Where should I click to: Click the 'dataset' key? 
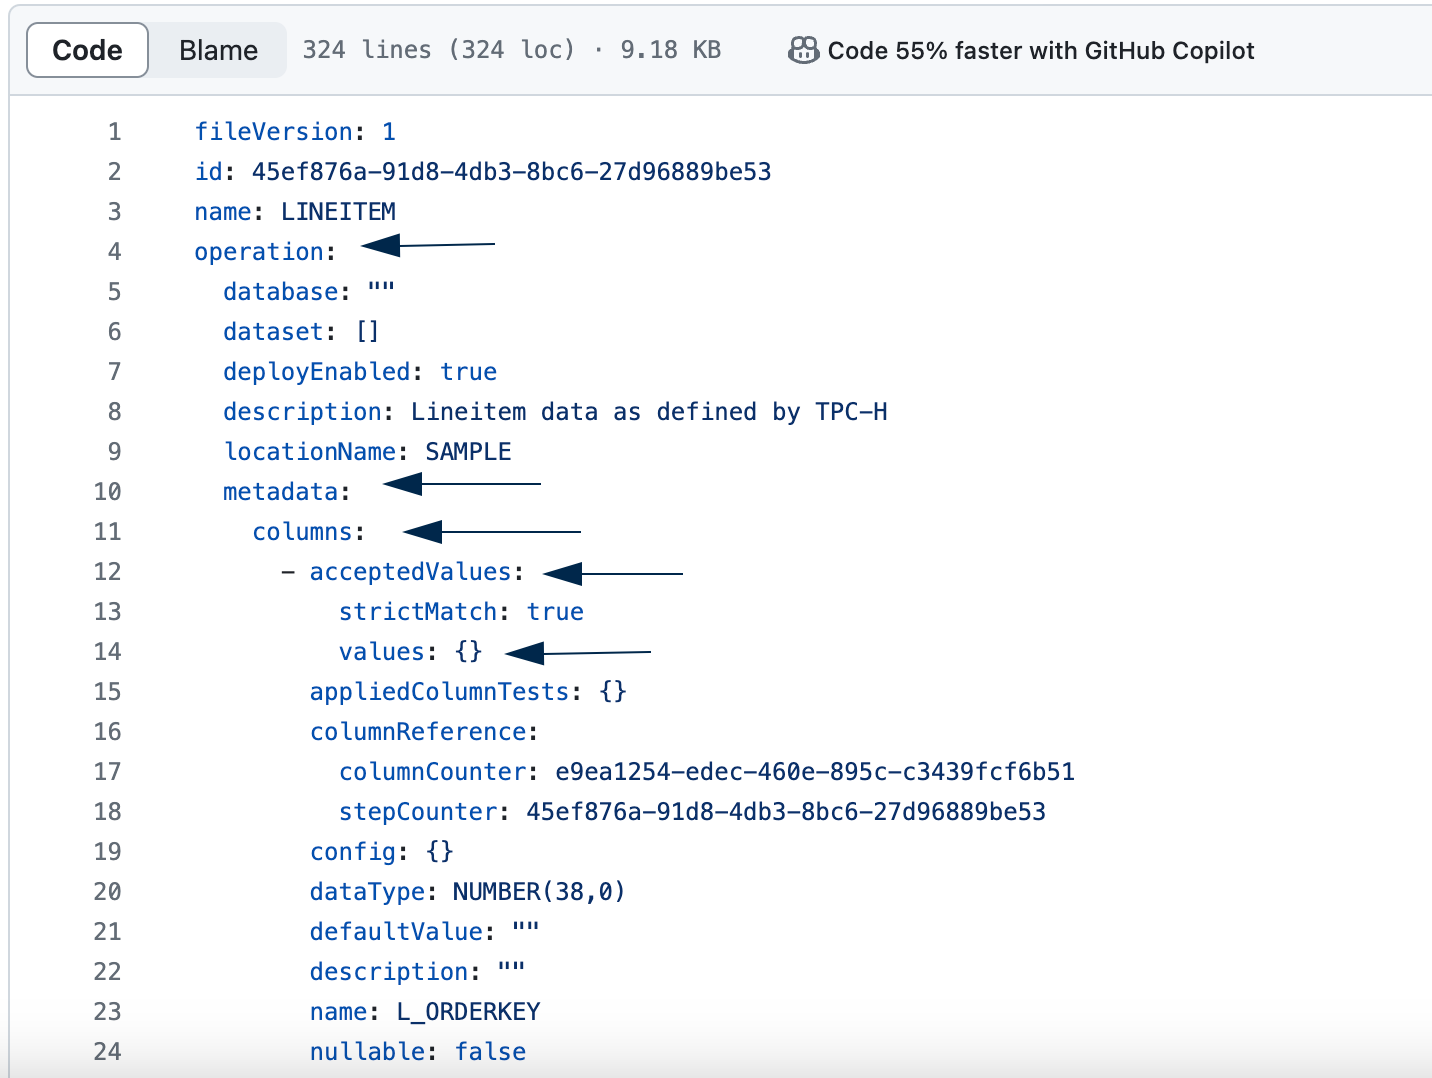tap(273, 332)
